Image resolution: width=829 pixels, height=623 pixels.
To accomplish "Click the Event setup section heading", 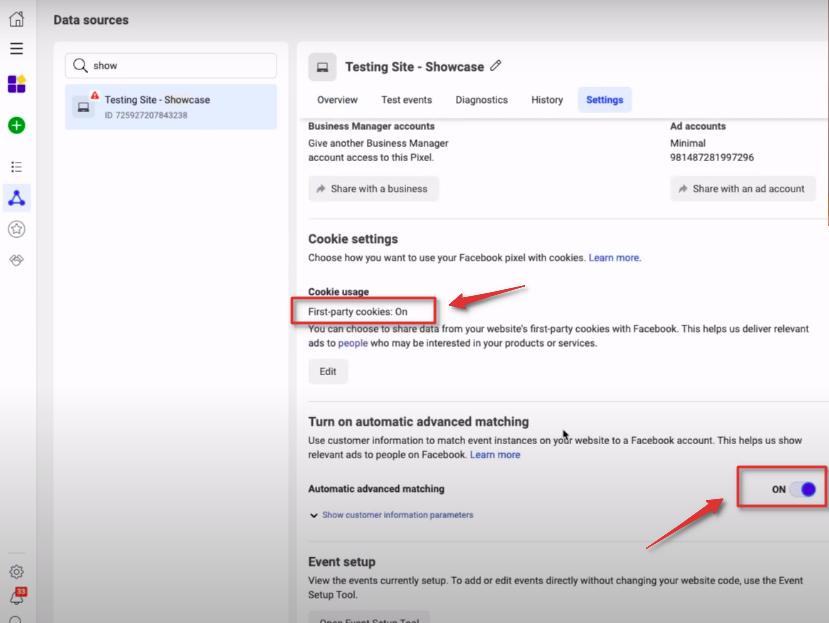I will coord(342,562).
